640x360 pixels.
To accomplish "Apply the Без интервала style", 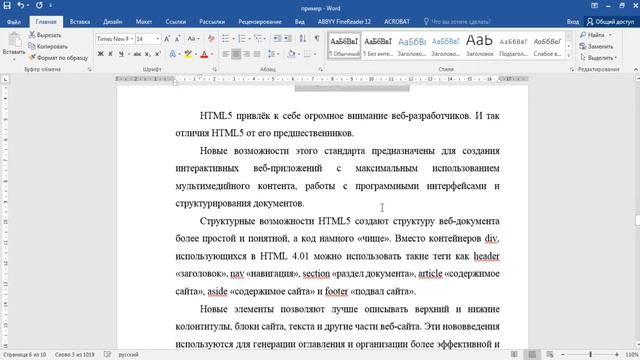I will click(x=378, y=46).
